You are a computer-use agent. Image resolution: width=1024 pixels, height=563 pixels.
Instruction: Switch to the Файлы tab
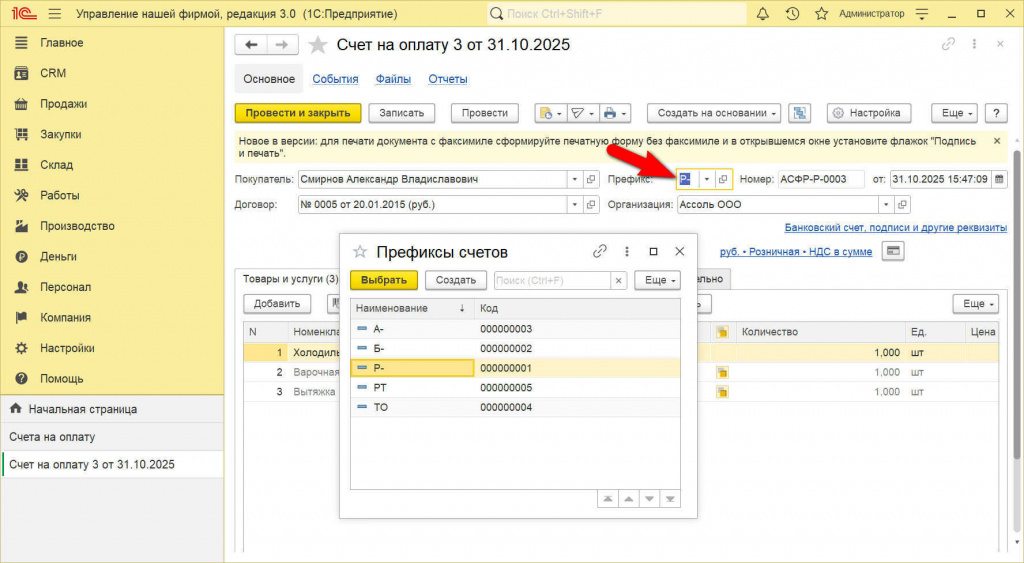(x=393, y=79)
